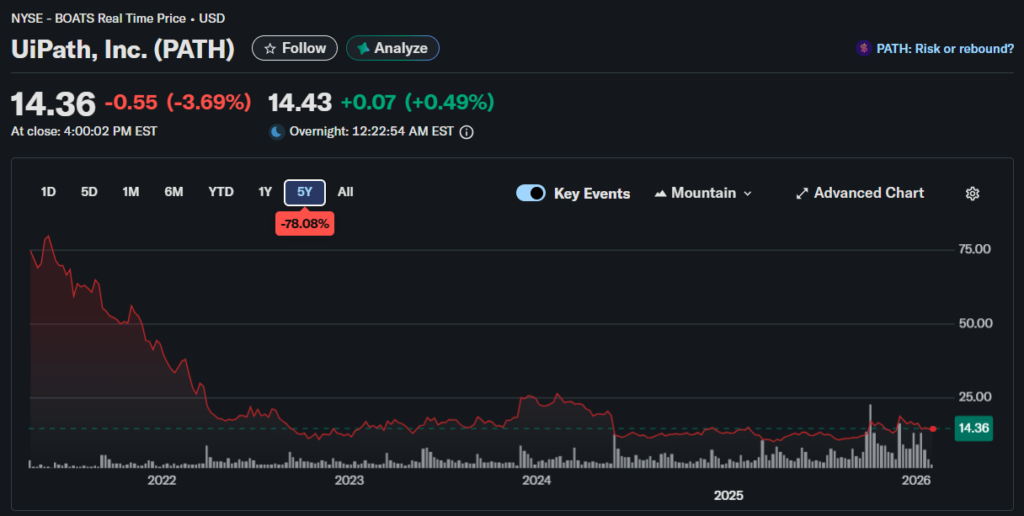This screenshot has width=1024, height=516.
Task: Show the All time range
Action: pos(345,192)
